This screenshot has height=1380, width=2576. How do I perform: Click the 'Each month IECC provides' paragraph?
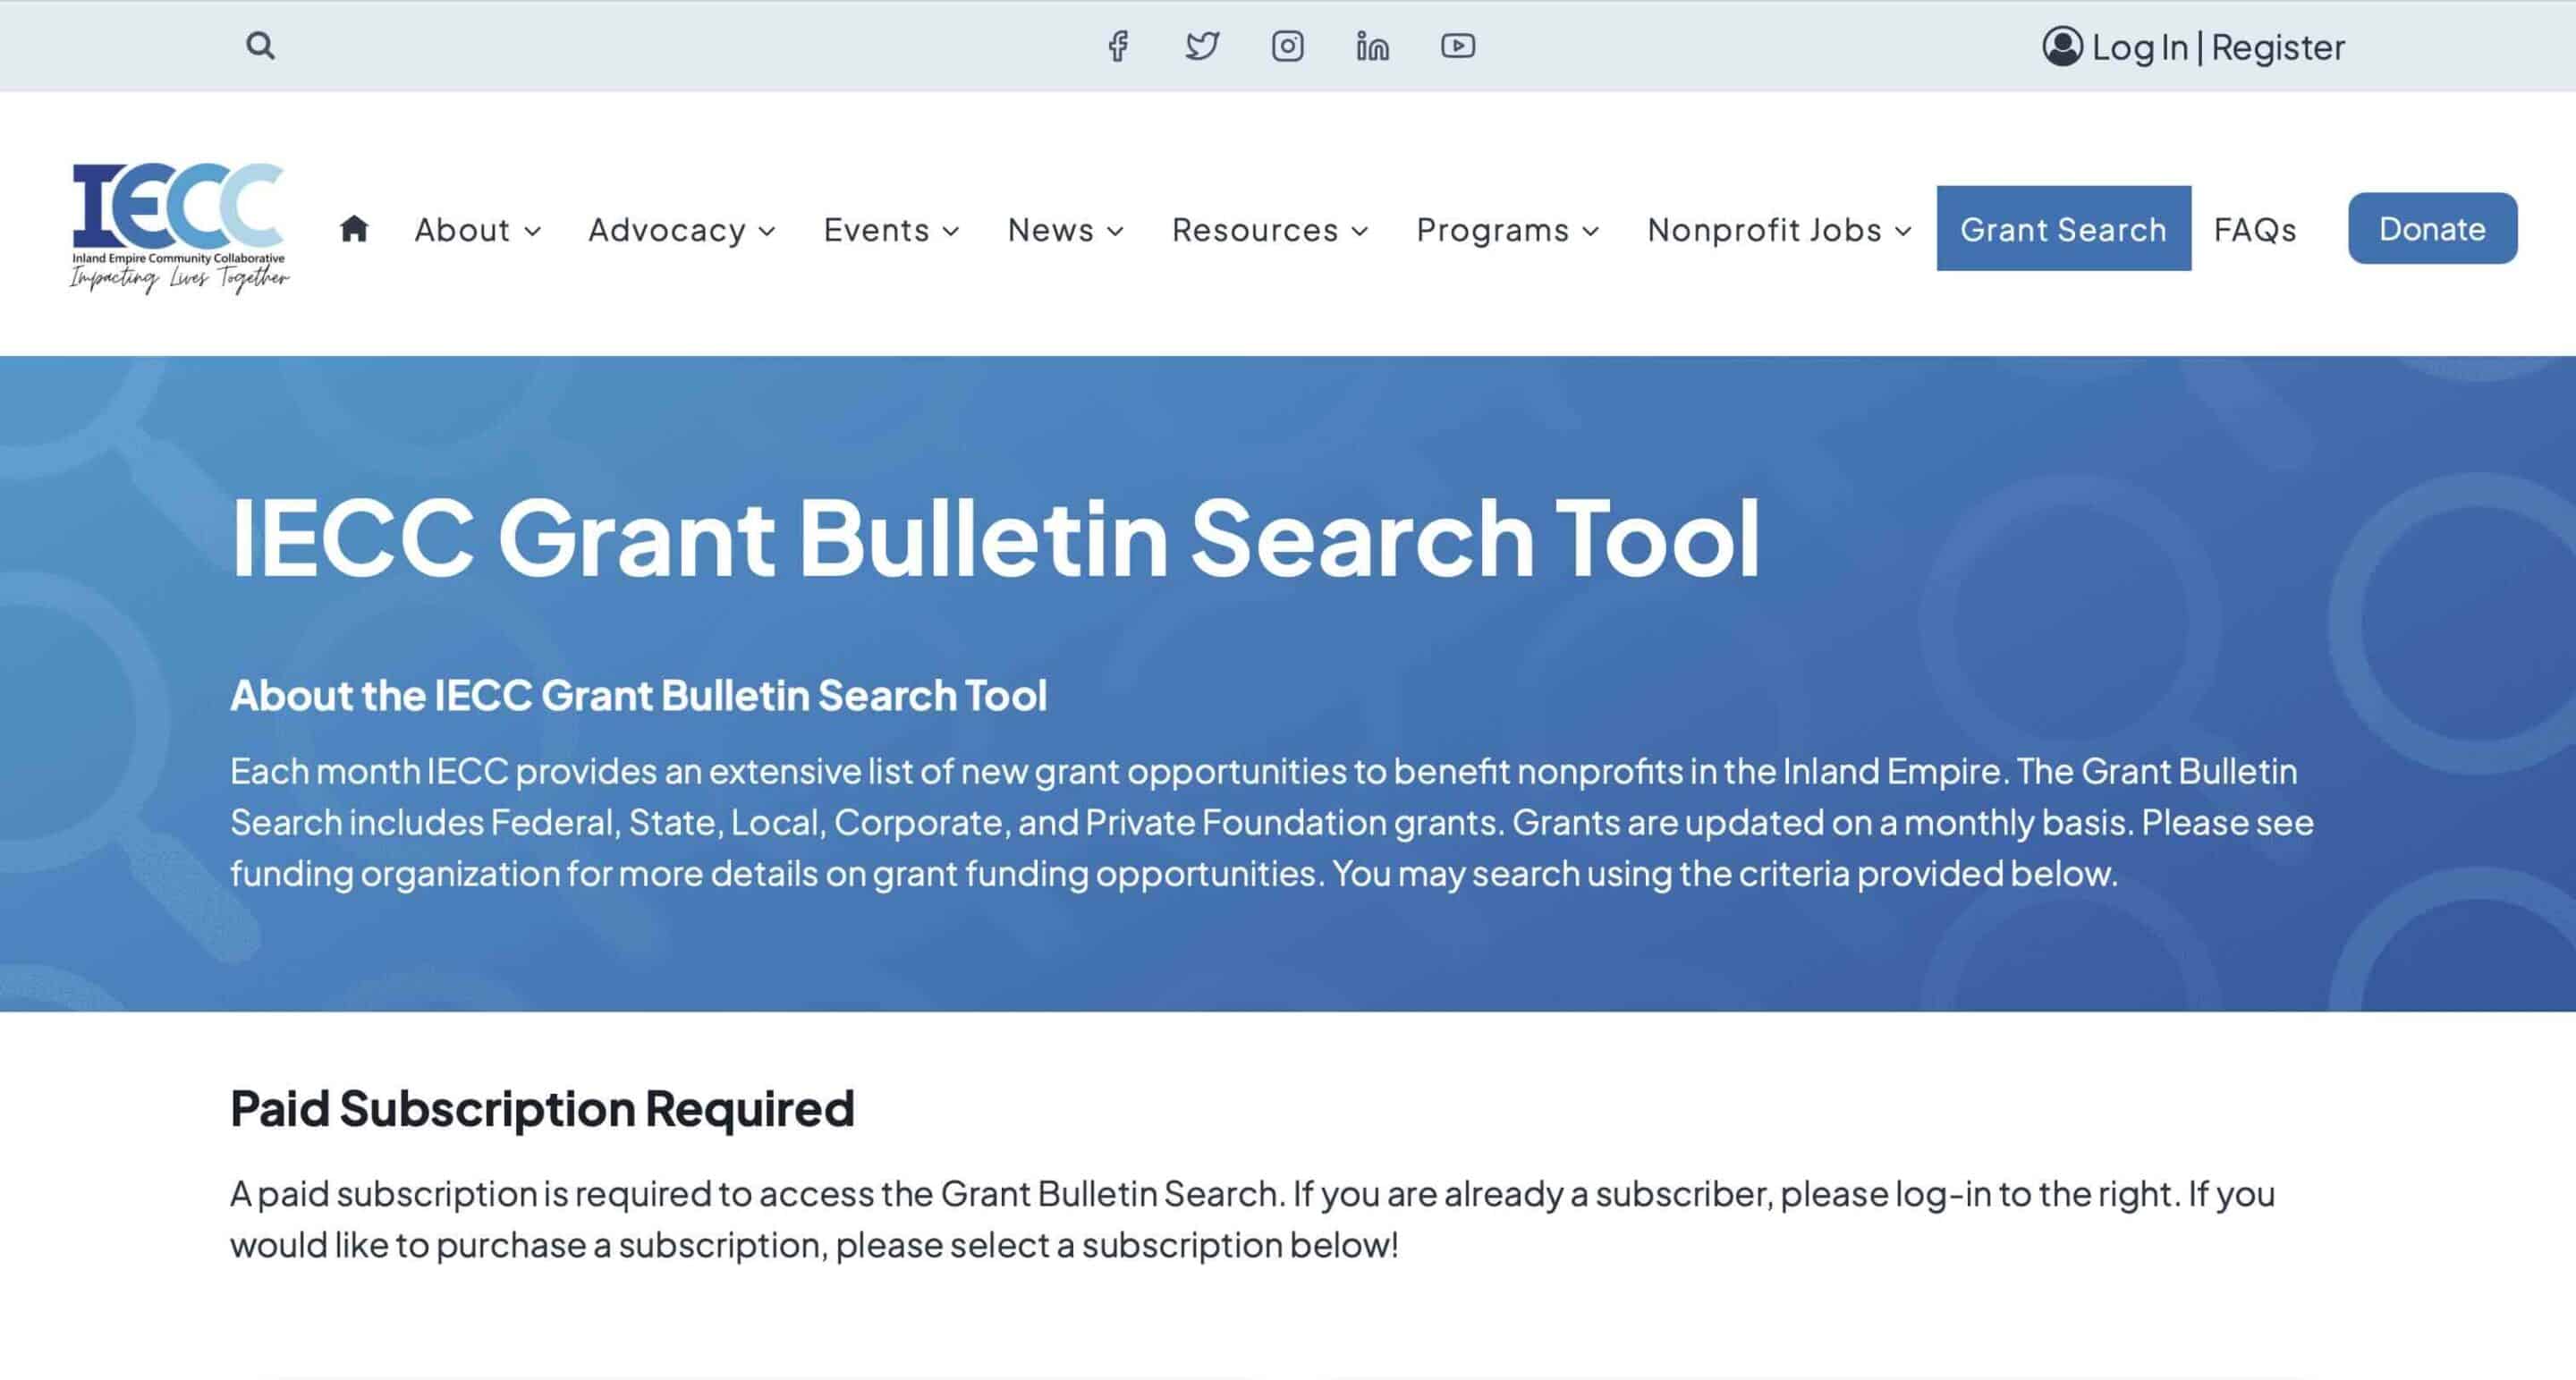click(x=1272, y=822)
